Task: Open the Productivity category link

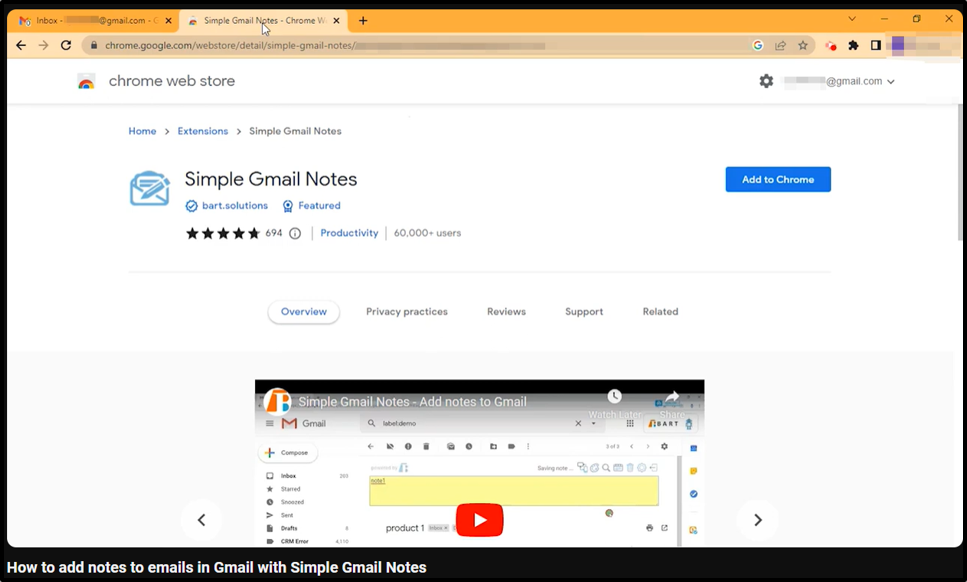Action: [x=349, y=233]
